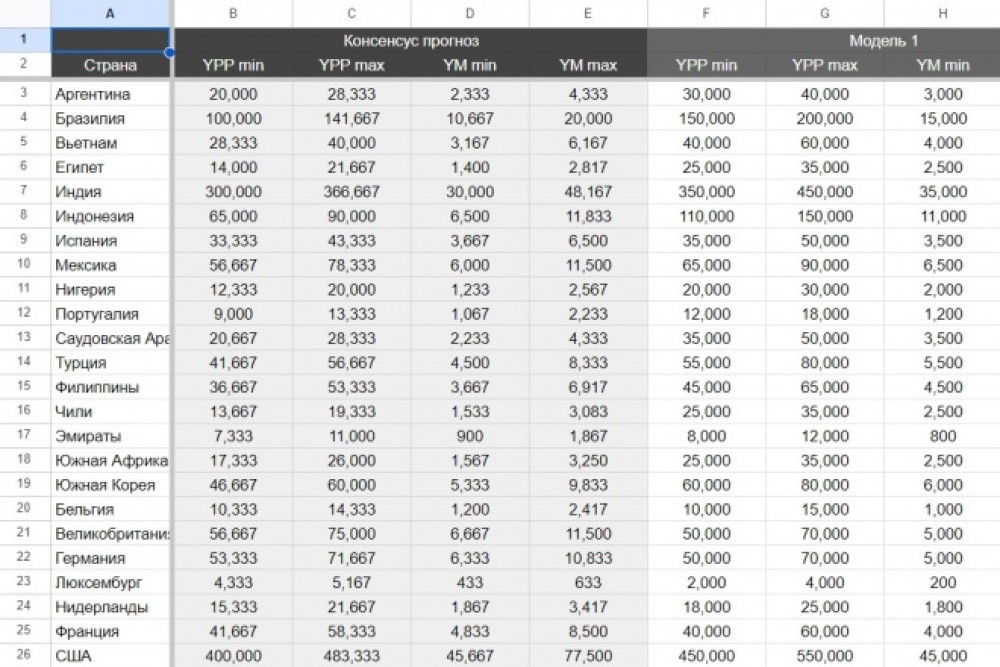
Task: Select row 3 by its row number
Action: pos(24,93)
